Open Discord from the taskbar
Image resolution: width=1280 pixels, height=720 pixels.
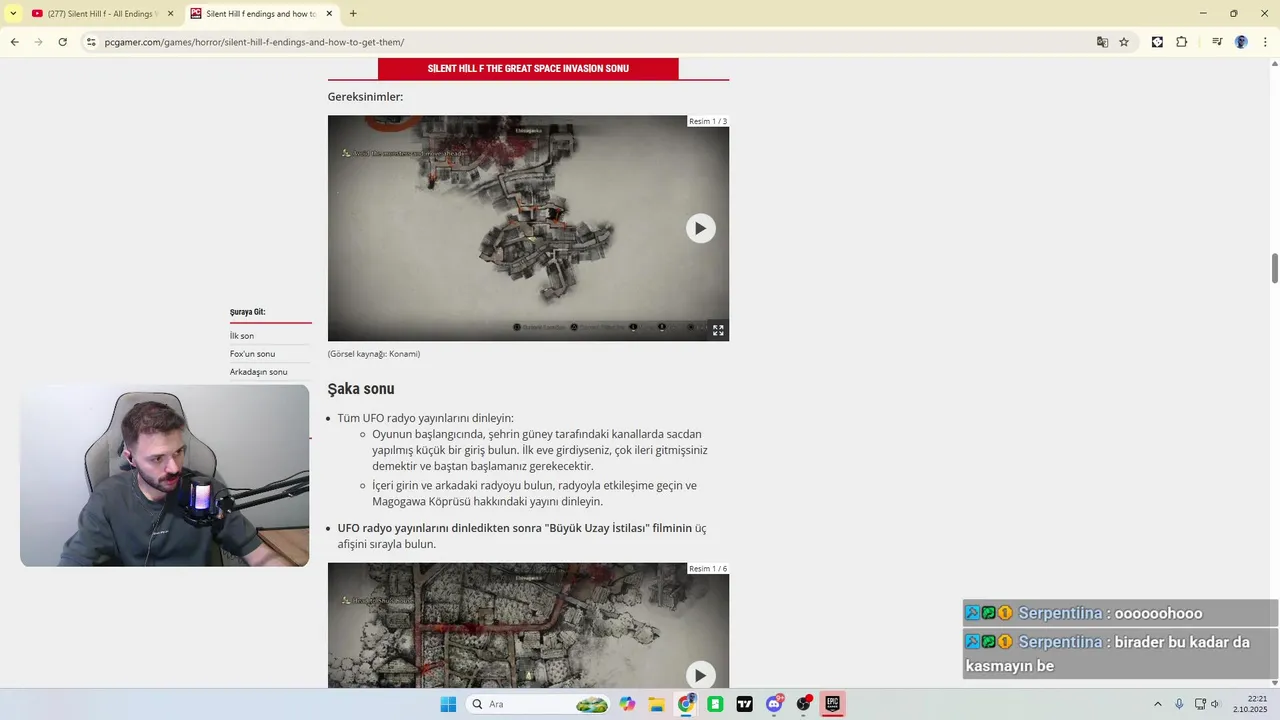(x=774, y=704)
